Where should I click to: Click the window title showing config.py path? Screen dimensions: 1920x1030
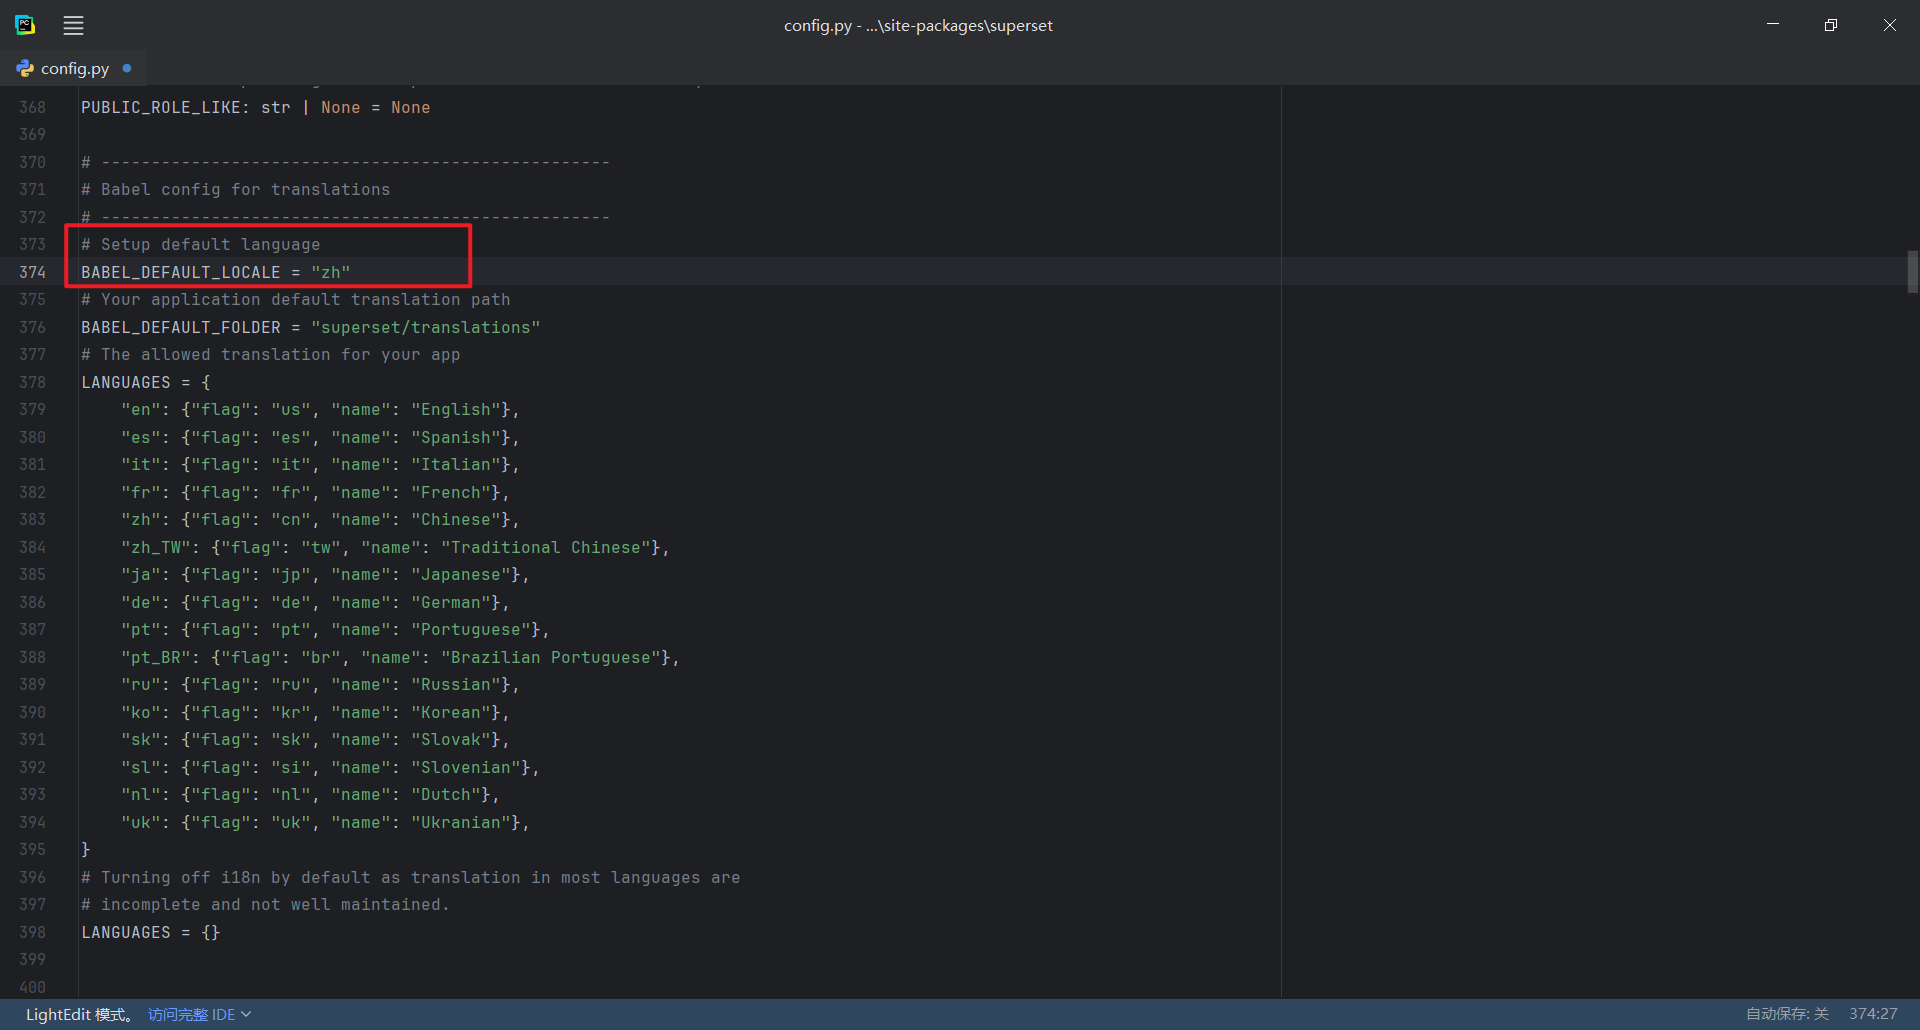click(918, 25)
